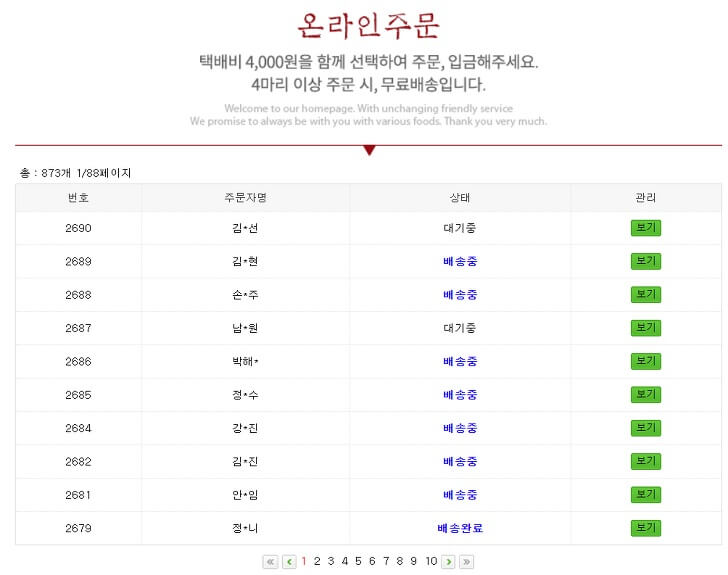Click order number 2689
The height and width of the screenshot is (575, 728).
[x=78, y=261]
